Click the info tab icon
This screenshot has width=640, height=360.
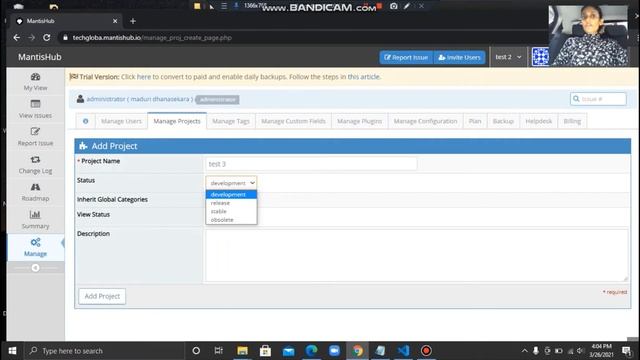(x=85, y=121)
